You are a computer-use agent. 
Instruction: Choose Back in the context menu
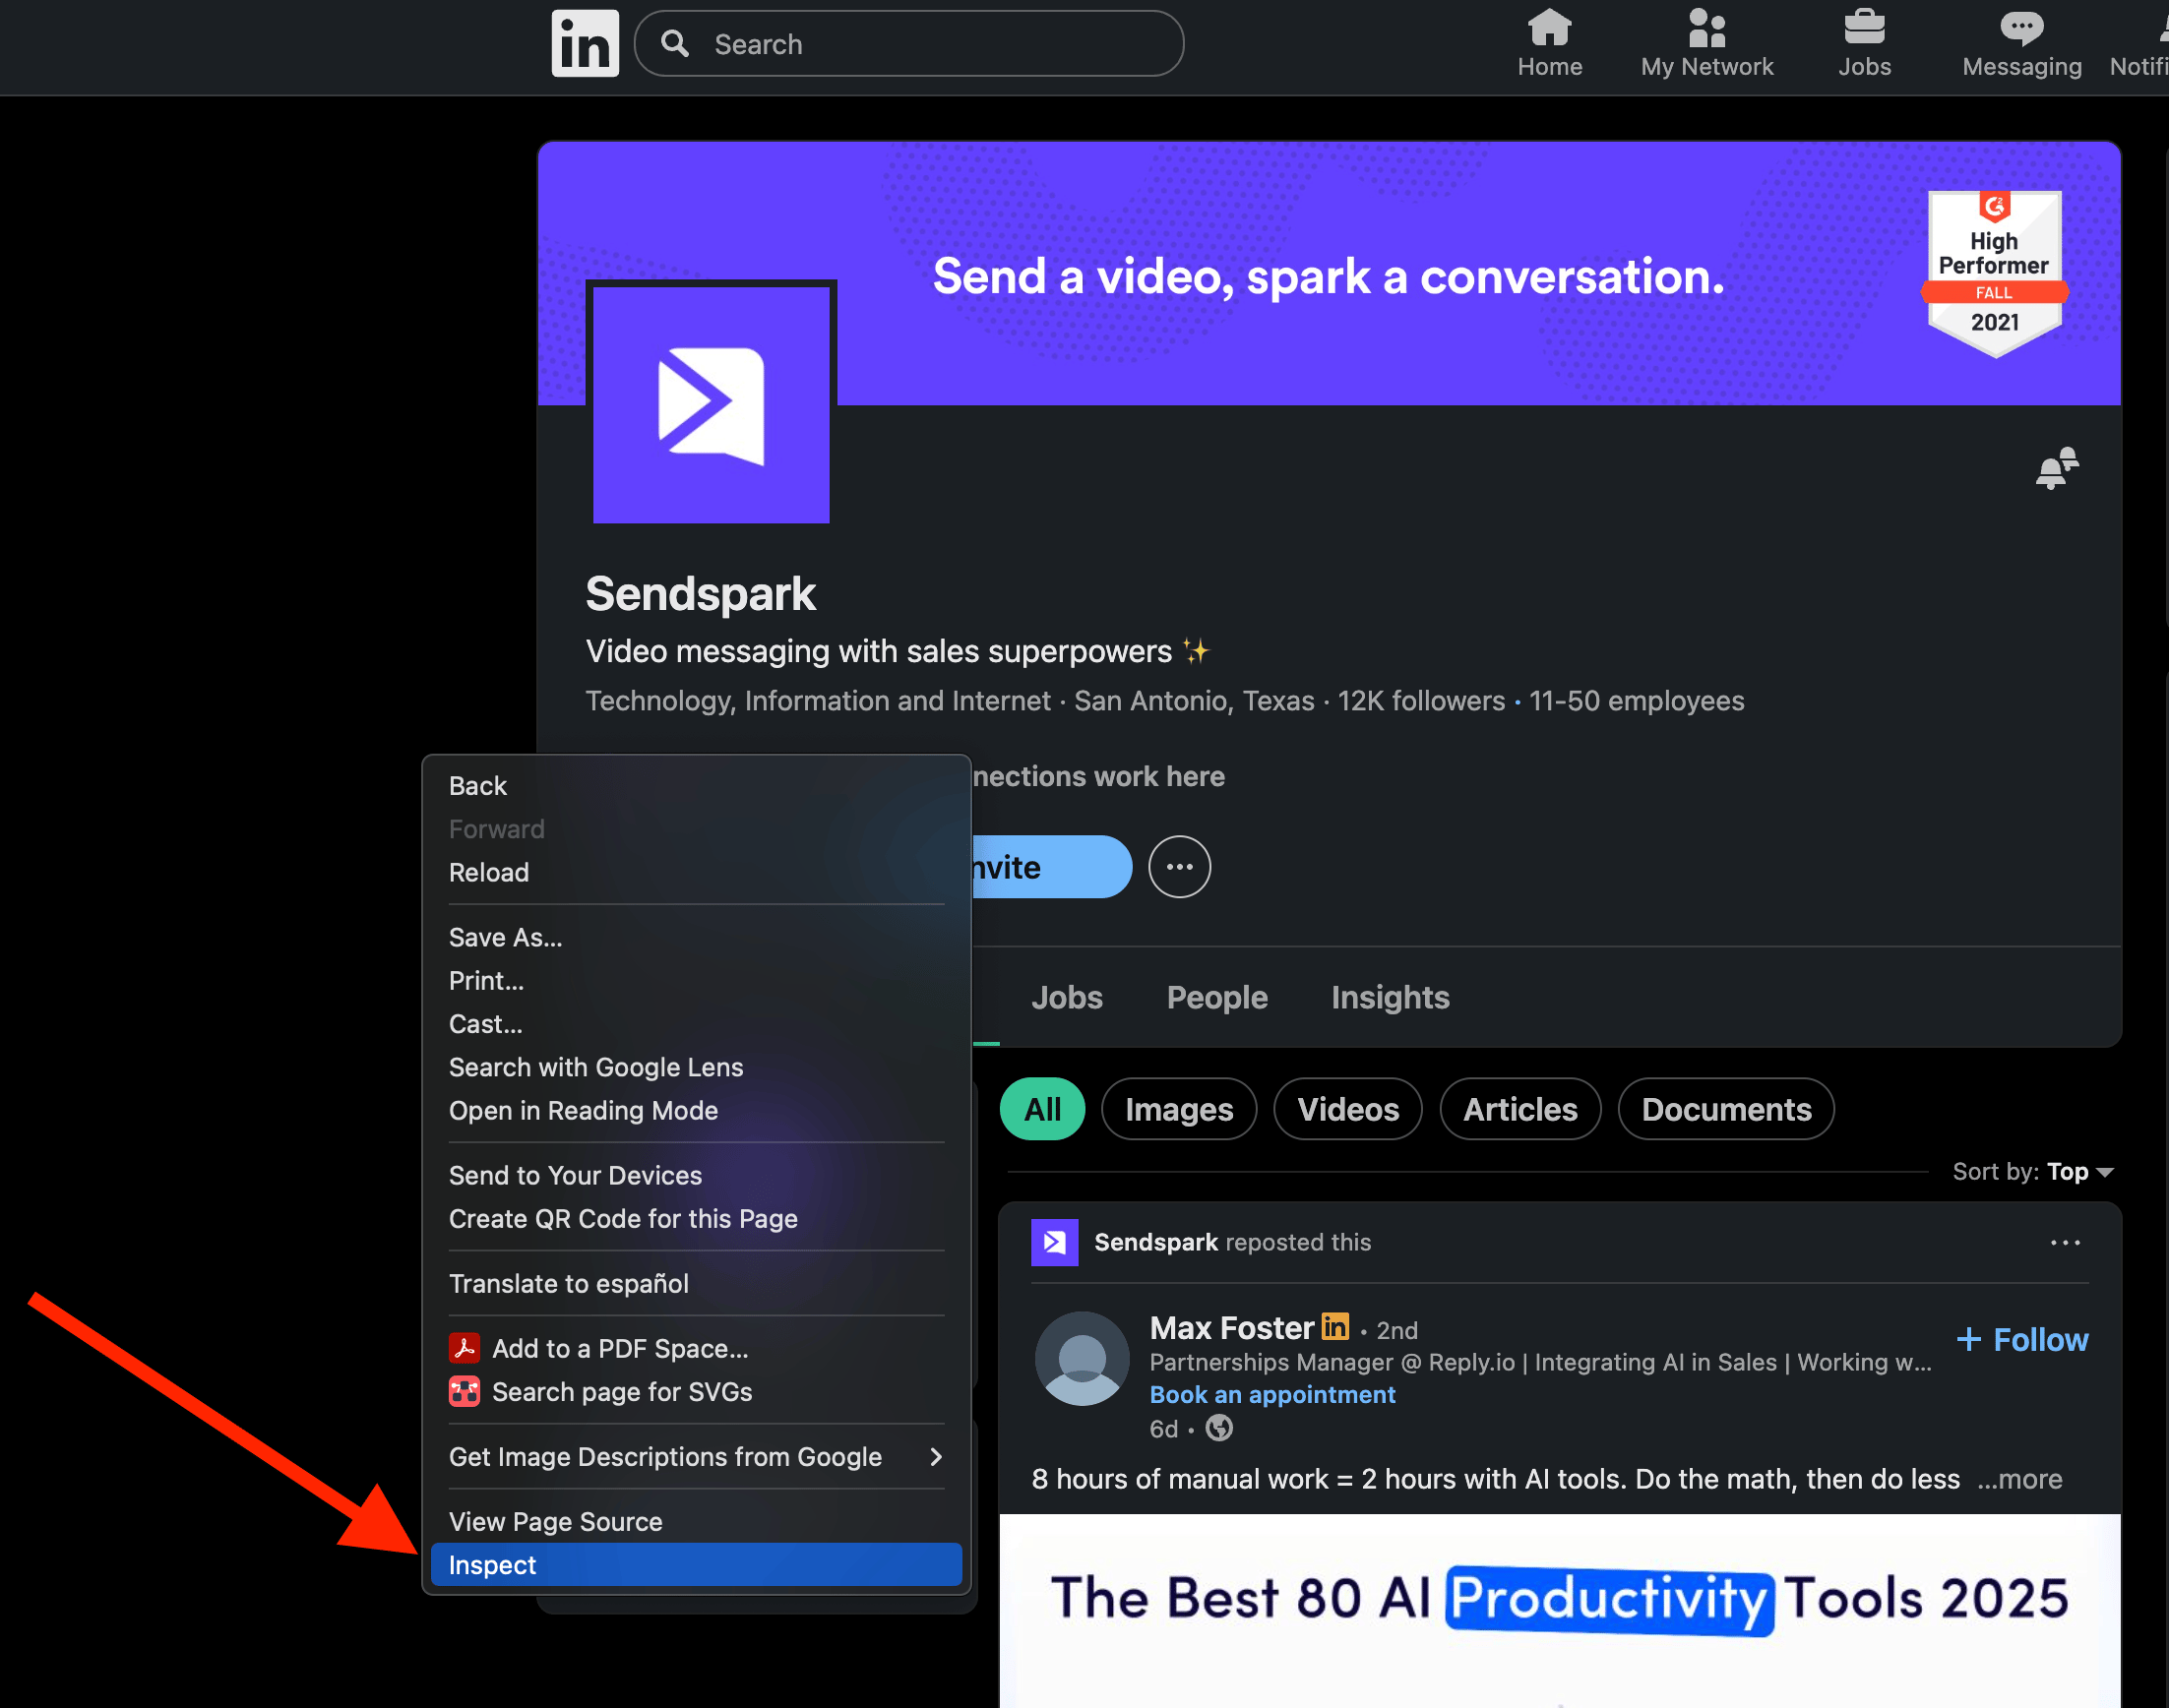[x=696, y=786]
